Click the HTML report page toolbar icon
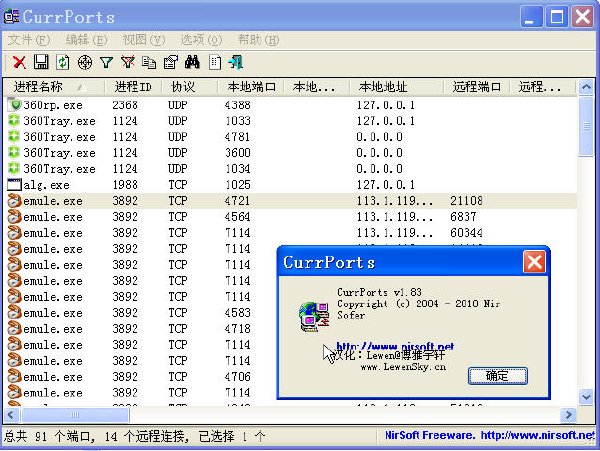Viewport: 600px width, 451px height. point(215,62)
